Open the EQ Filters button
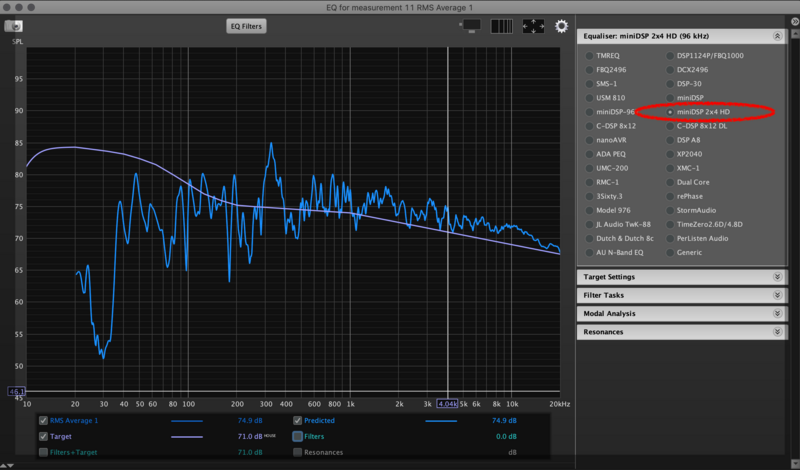Viewport: 800px width, 470px height. (x=246, y=26)
